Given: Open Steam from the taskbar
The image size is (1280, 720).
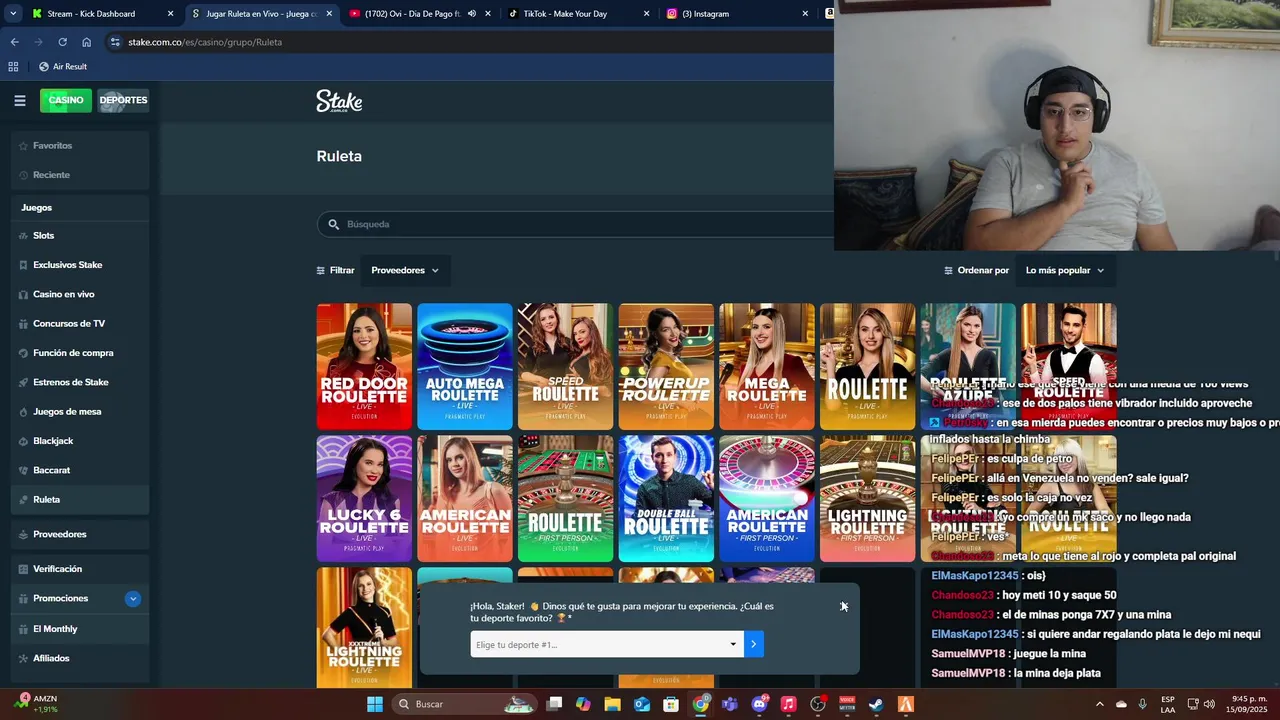Looking at the screenshot, I should pos(876,704).
